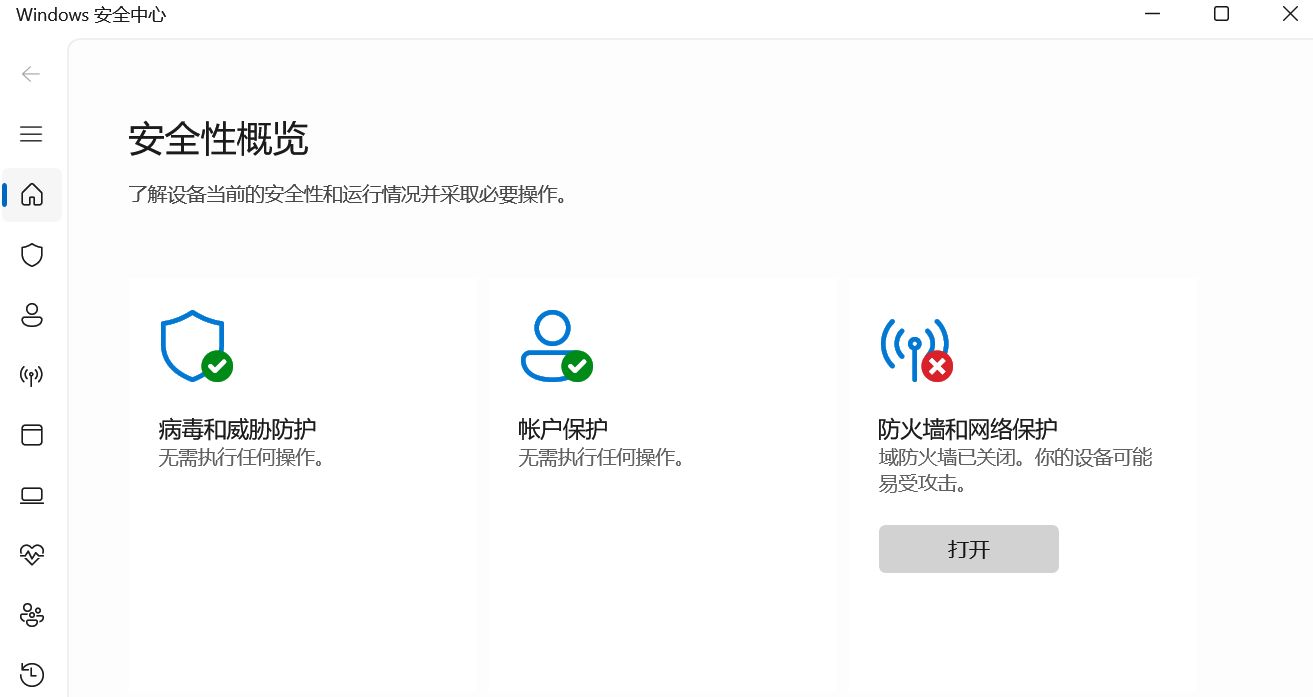Open Family options people sidebar icon
Viewport: 1313px width, 697px height.
tap(32, 614)
